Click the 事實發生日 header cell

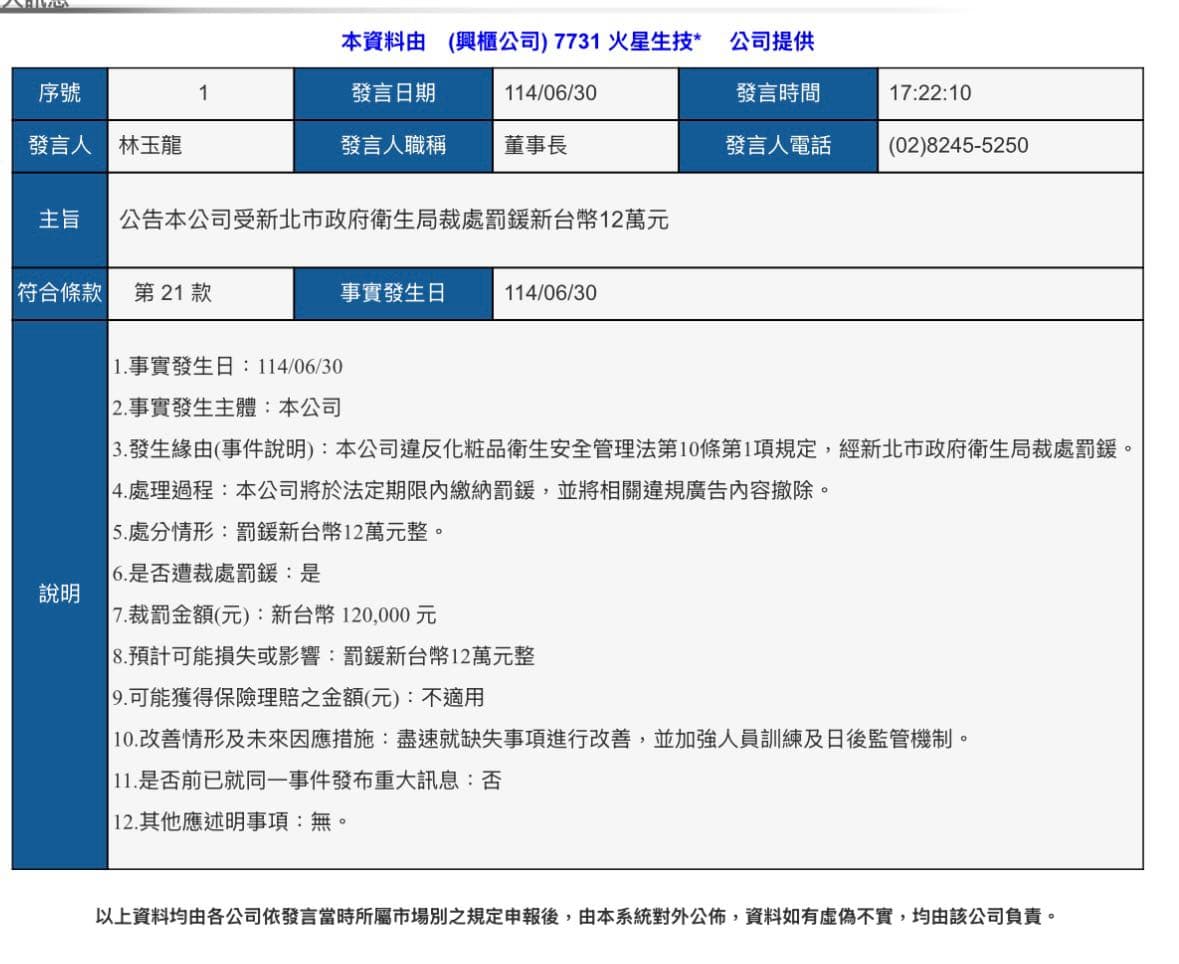[x=393, y=293]
